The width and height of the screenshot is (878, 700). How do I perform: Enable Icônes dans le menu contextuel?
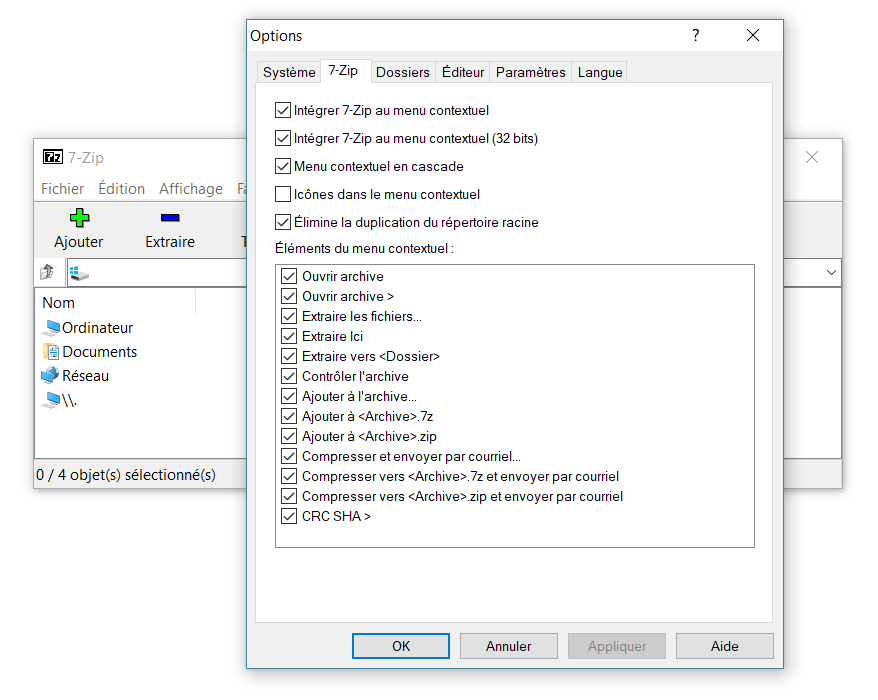click(283, 194)
